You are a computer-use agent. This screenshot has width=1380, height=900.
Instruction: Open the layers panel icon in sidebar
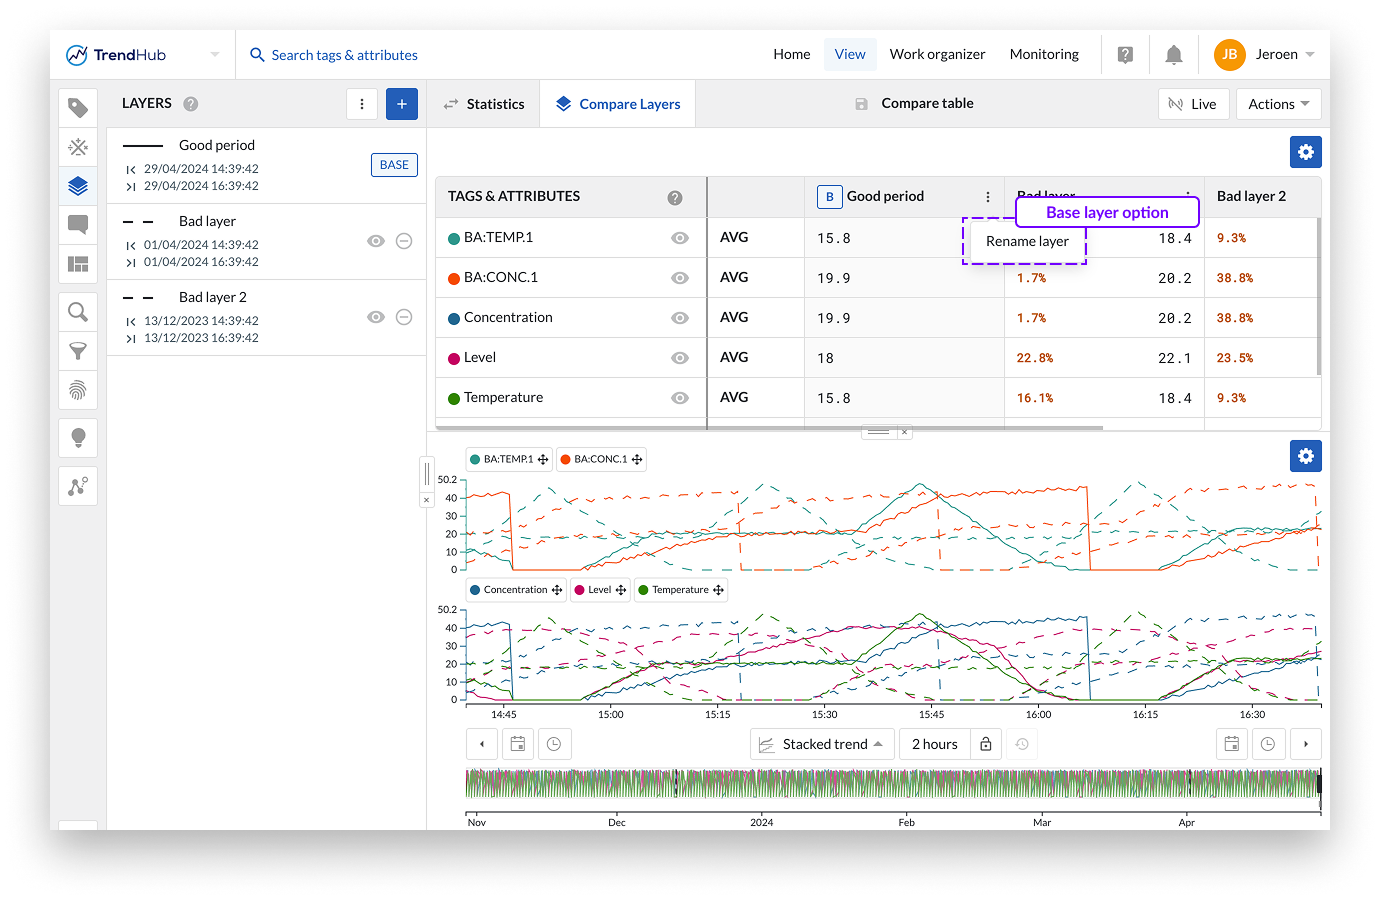[78, 186]
